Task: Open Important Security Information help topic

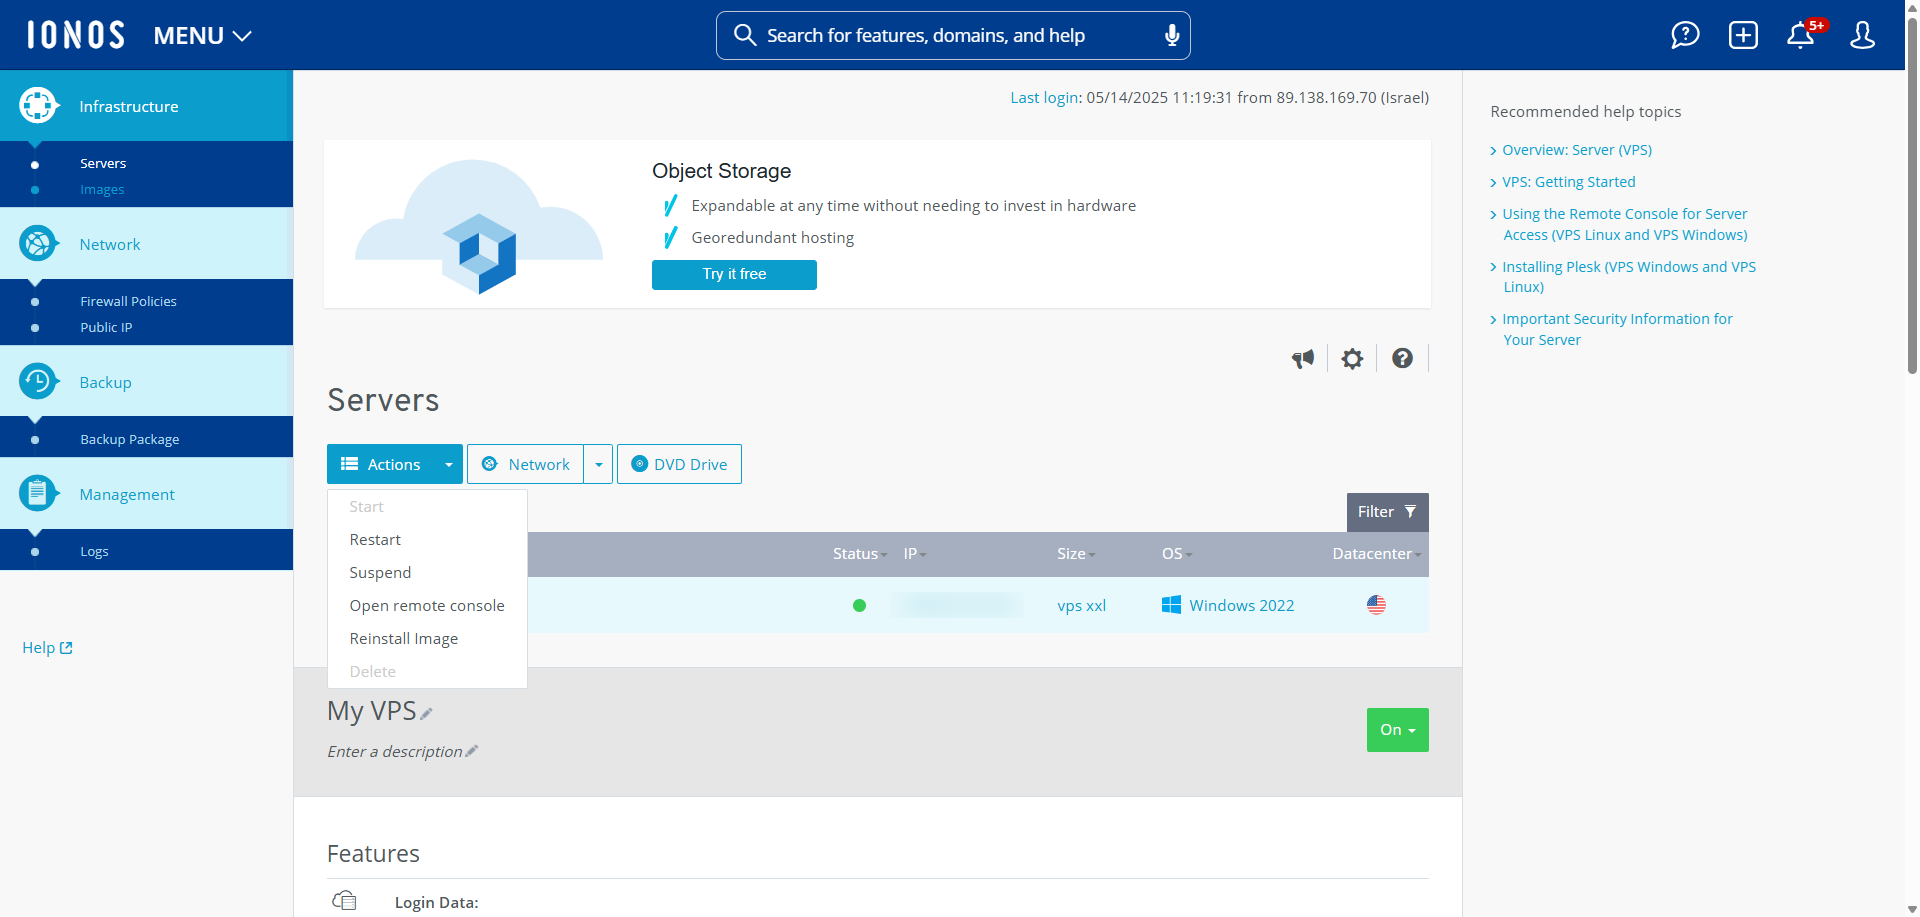Action: pyautogui.click(x=1617, y=329)
